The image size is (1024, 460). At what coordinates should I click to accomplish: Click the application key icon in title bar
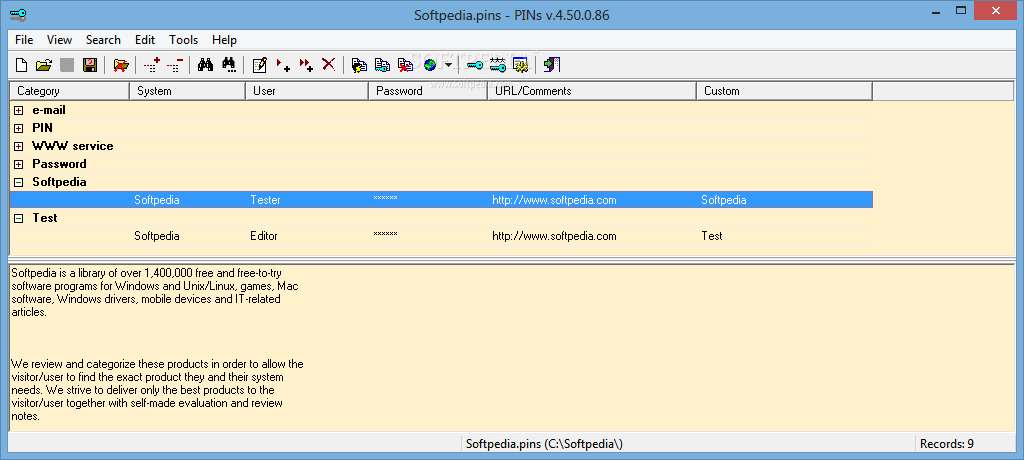[18, 14]
